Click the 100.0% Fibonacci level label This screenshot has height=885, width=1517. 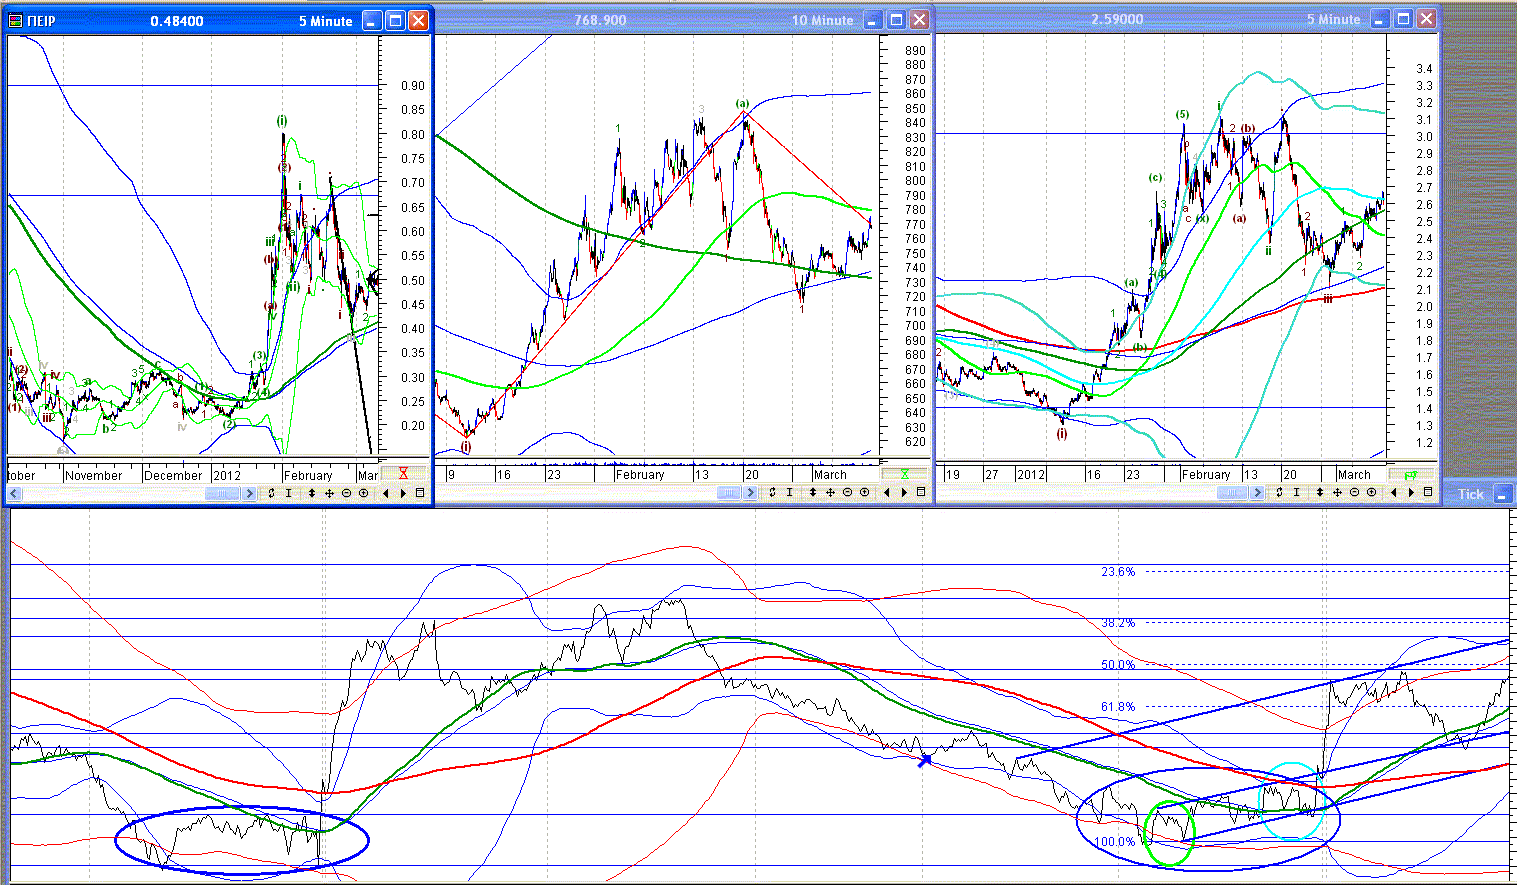click(1115, 842)
